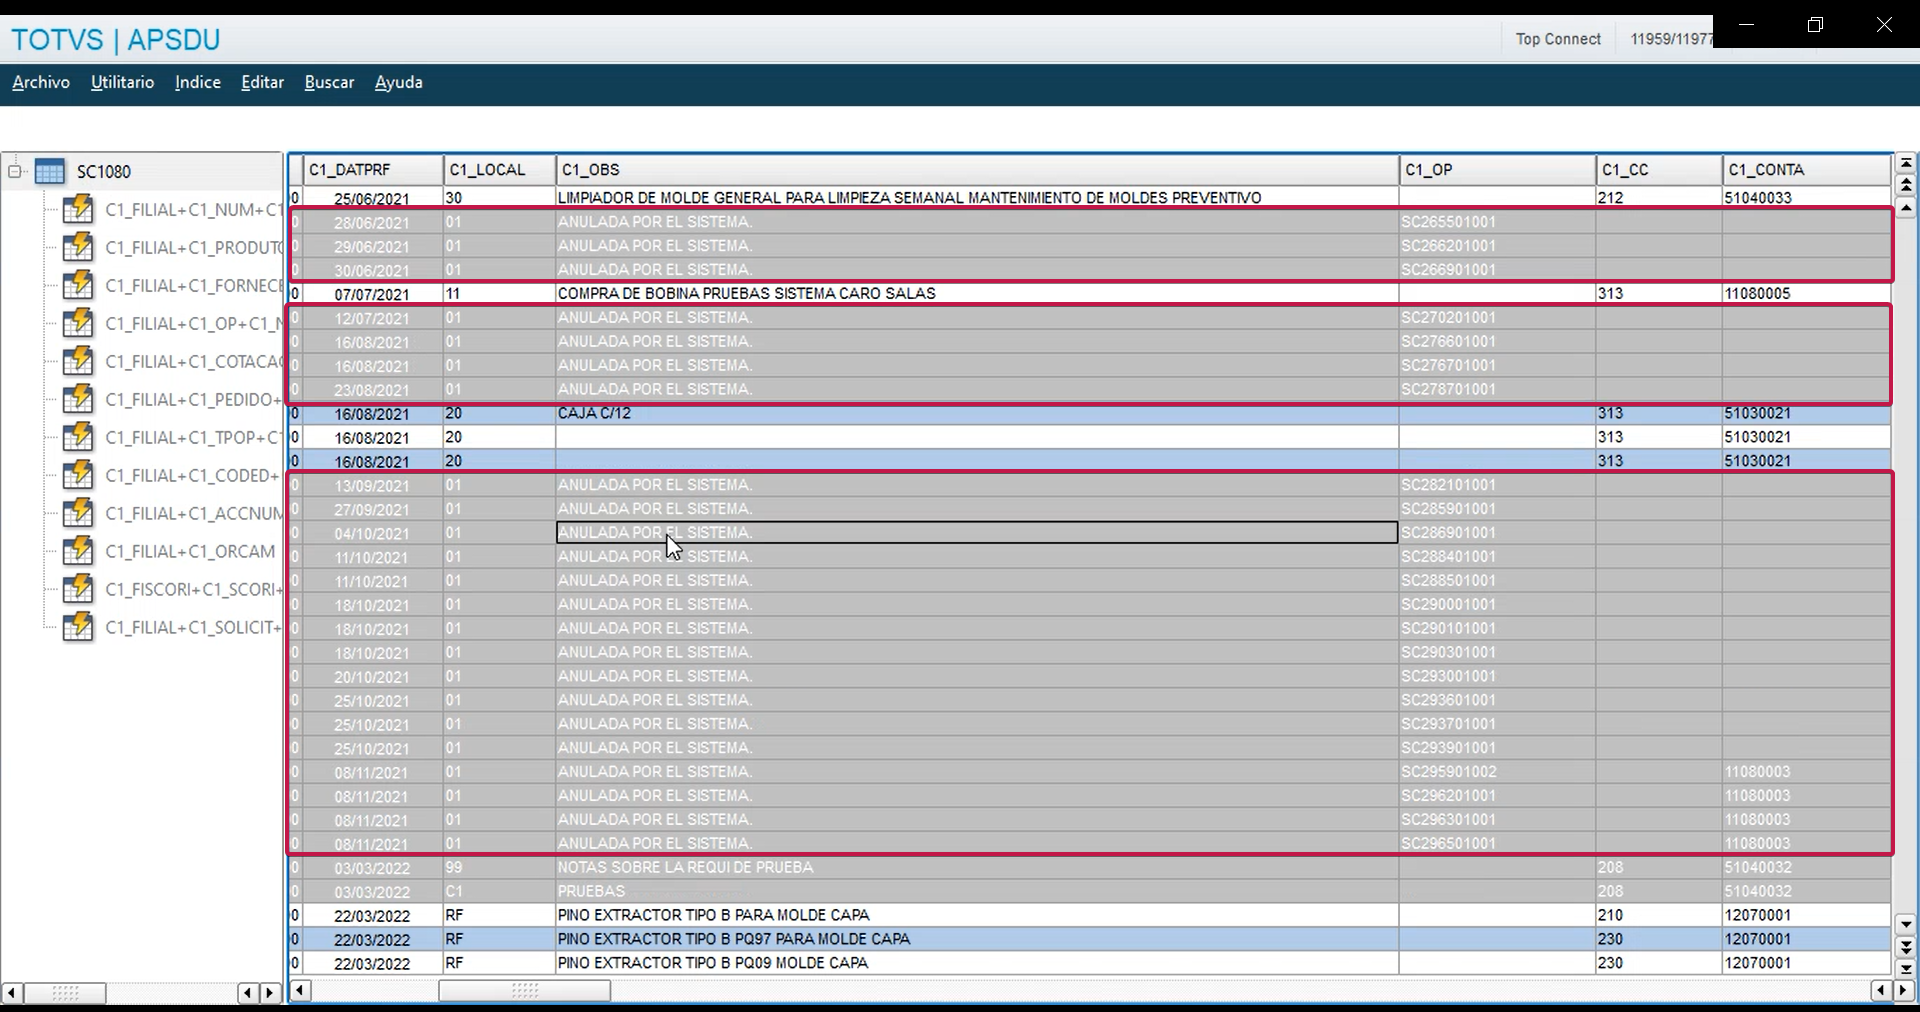Open the Buscar menu
Viewport: 1920px width, 1012px height.
click(x=330, y=82)
